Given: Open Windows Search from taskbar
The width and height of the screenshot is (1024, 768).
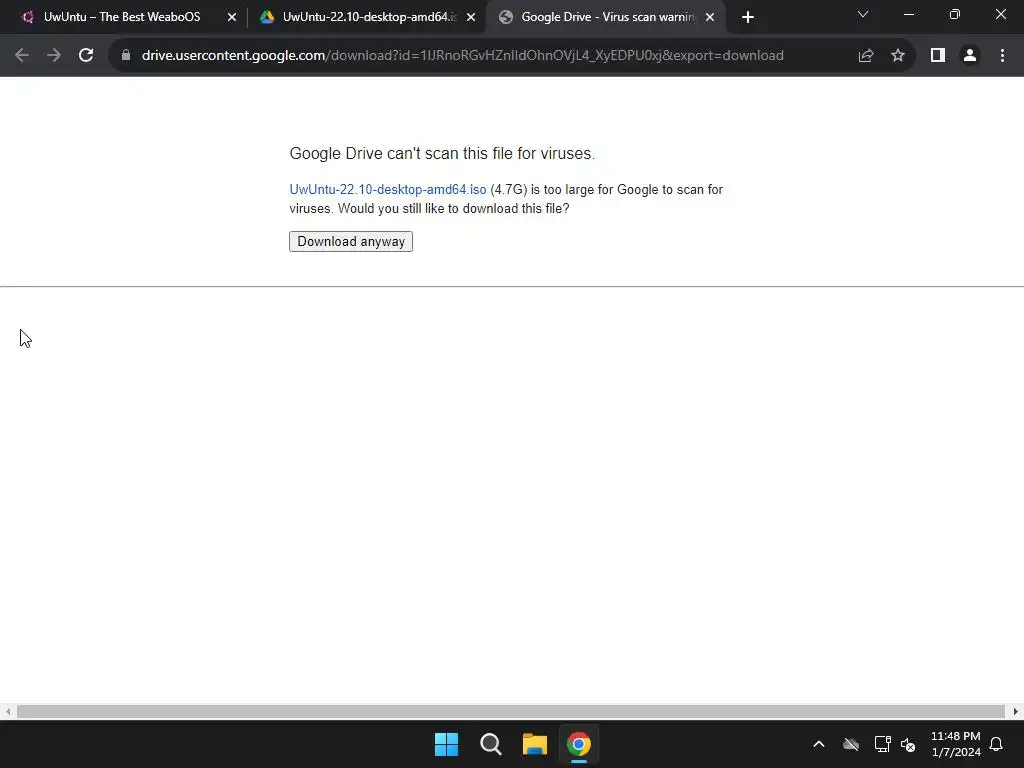Looking at the screenshot, I should pyautogui.click(x=490, y=744).
